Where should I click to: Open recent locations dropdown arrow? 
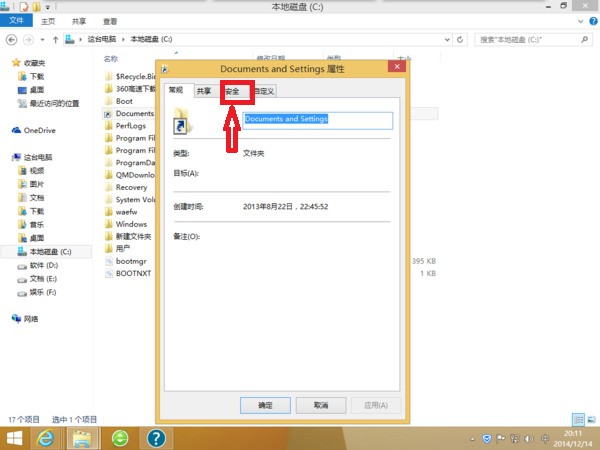tap(42, 39)
